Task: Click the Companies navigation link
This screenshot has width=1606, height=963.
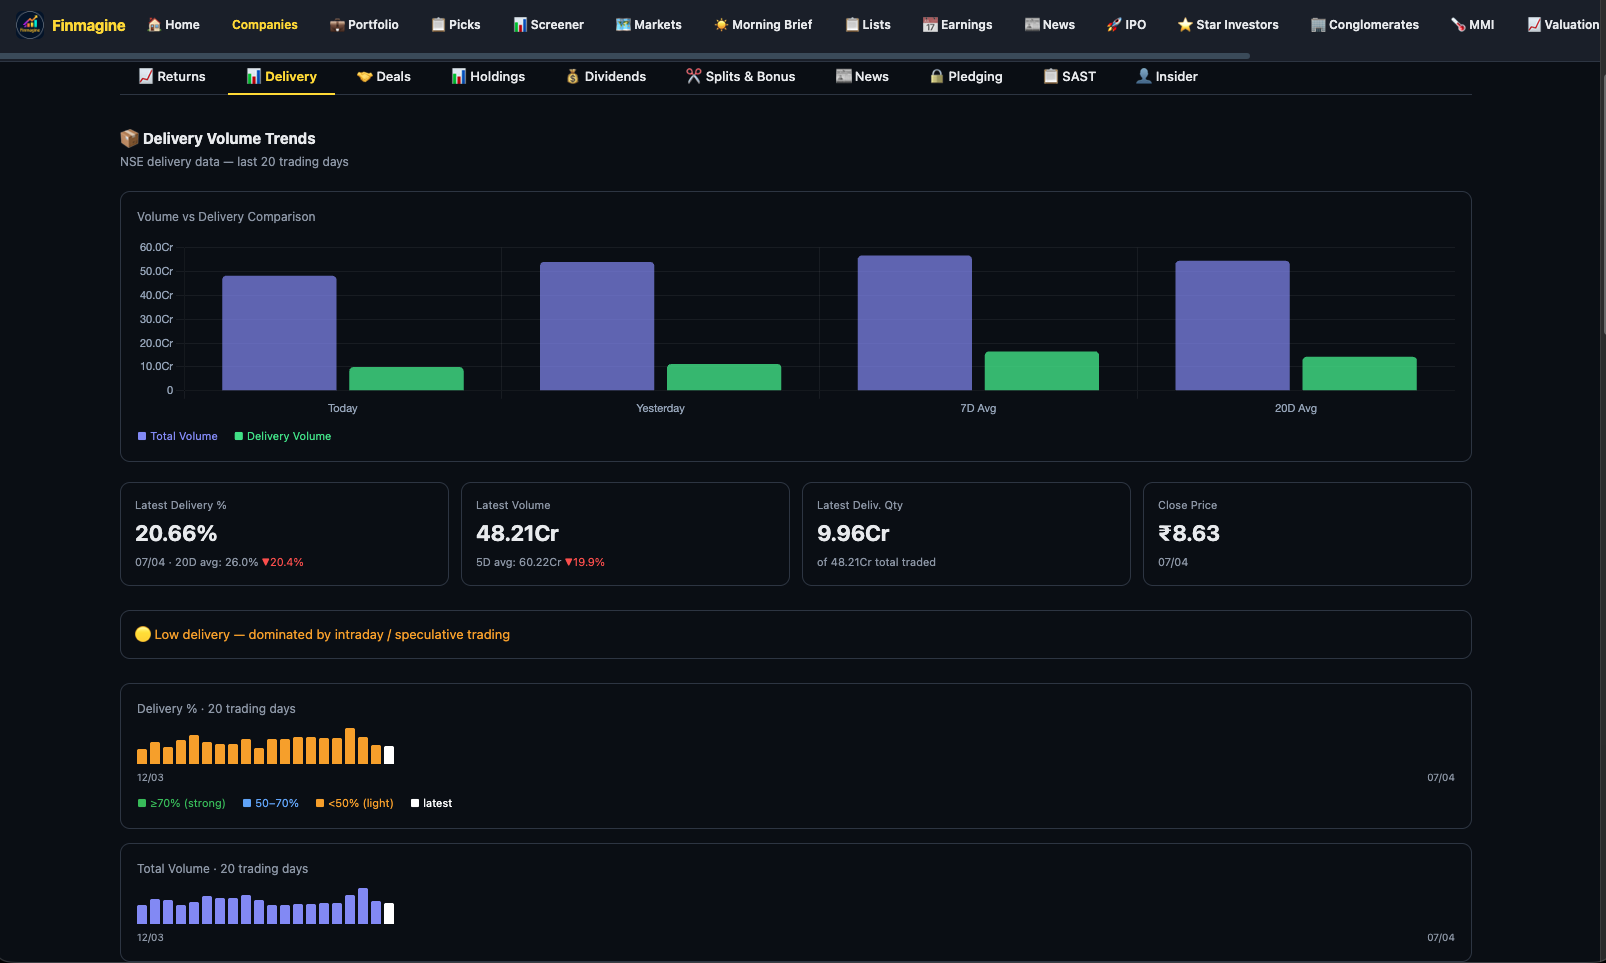Action: pyautogui.click(x=264, y=24)
